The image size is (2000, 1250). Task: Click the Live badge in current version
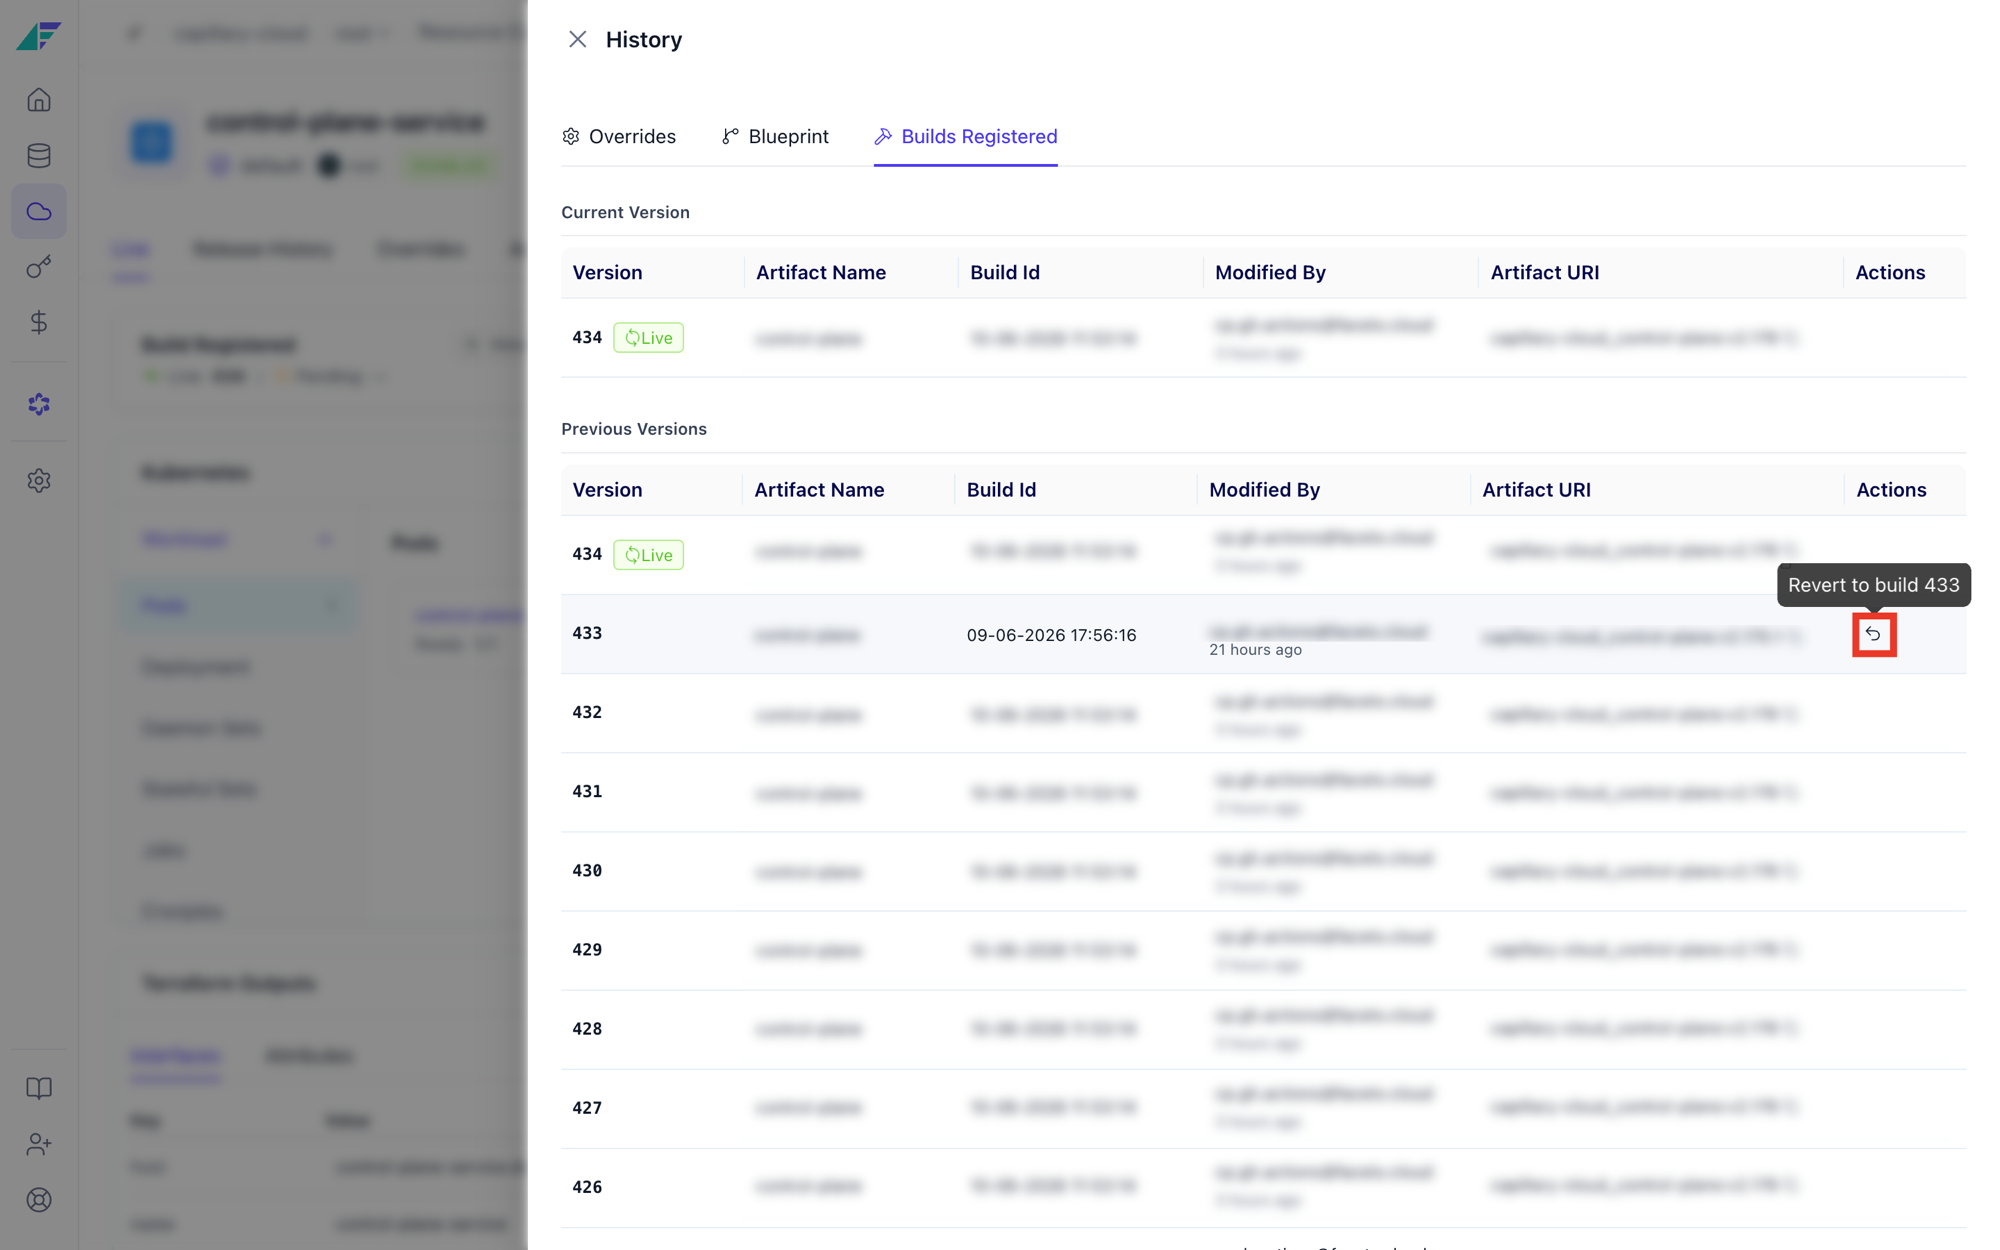648,338
